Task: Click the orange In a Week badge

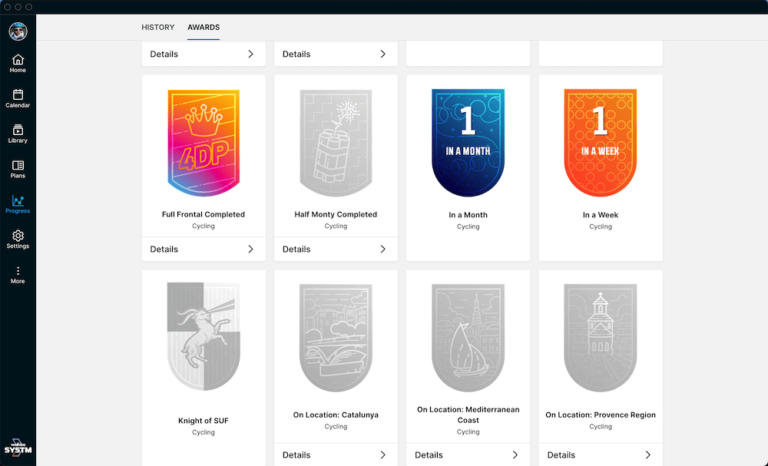Action: coord(600,143)
